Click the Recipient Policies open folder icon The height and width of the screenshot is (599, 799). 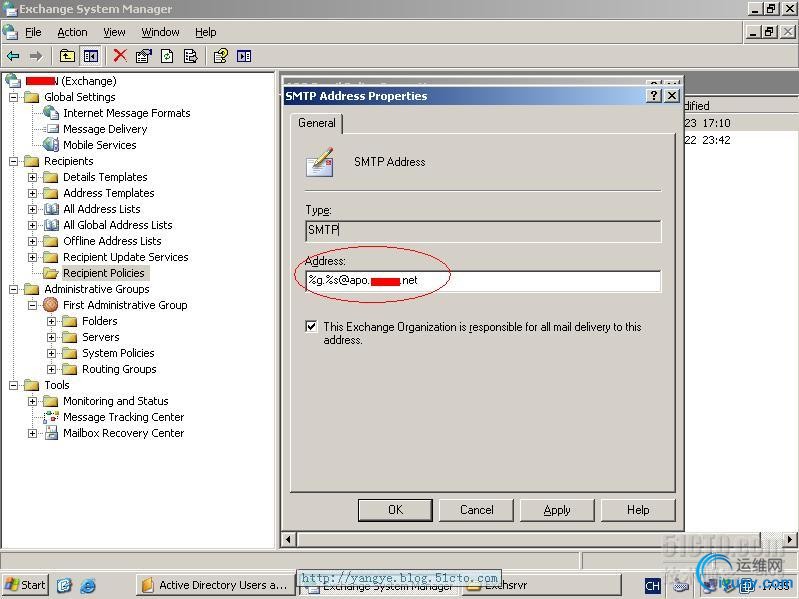(x=50, y=273)
